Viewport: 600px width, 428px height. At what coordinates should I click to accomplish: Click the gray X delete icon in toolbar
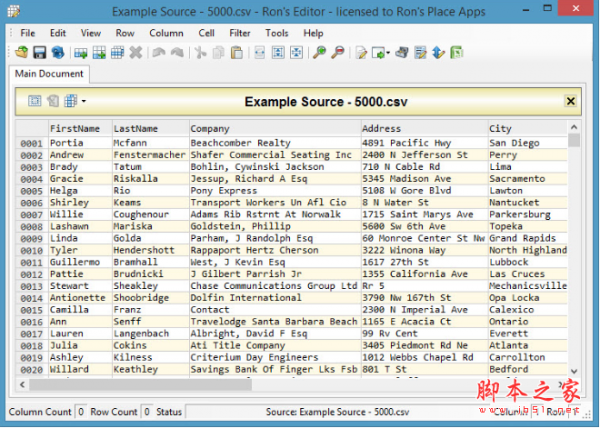click(136, 52)
